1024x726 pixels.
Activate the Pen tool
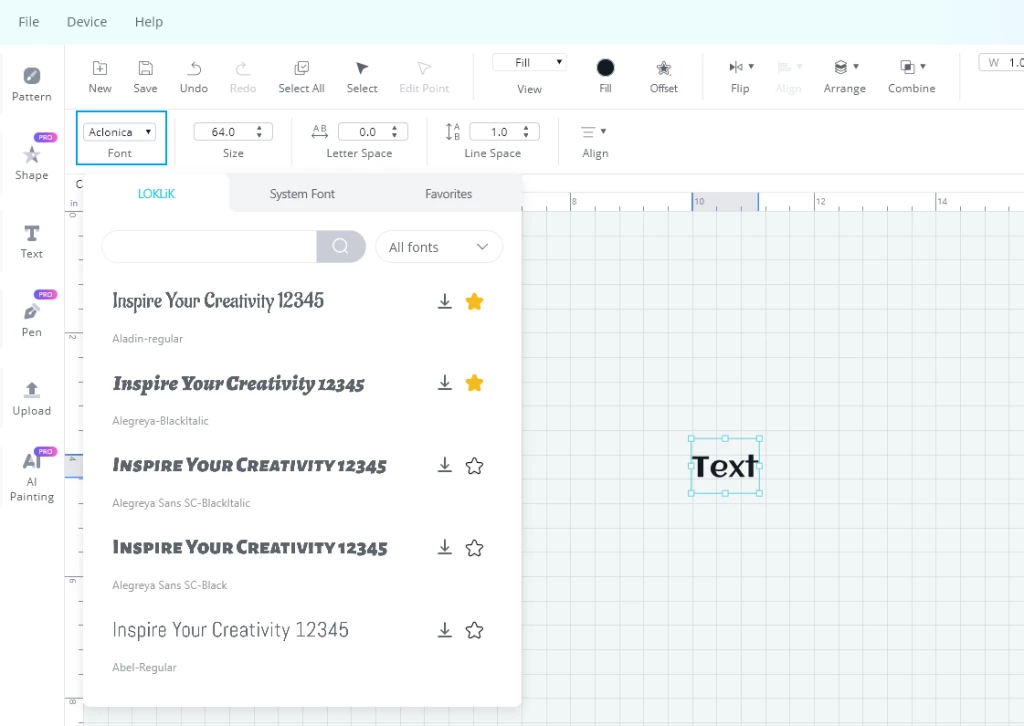(31, 320)
